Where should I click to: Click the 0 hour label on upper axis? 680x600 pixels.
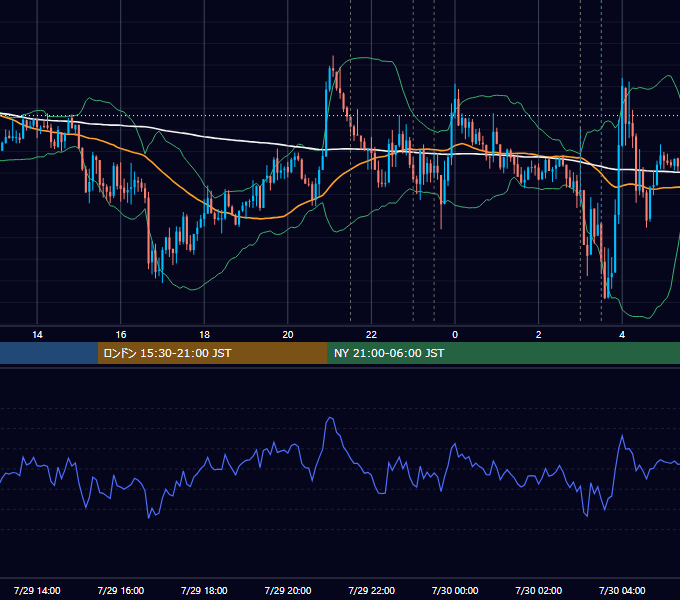455,335
